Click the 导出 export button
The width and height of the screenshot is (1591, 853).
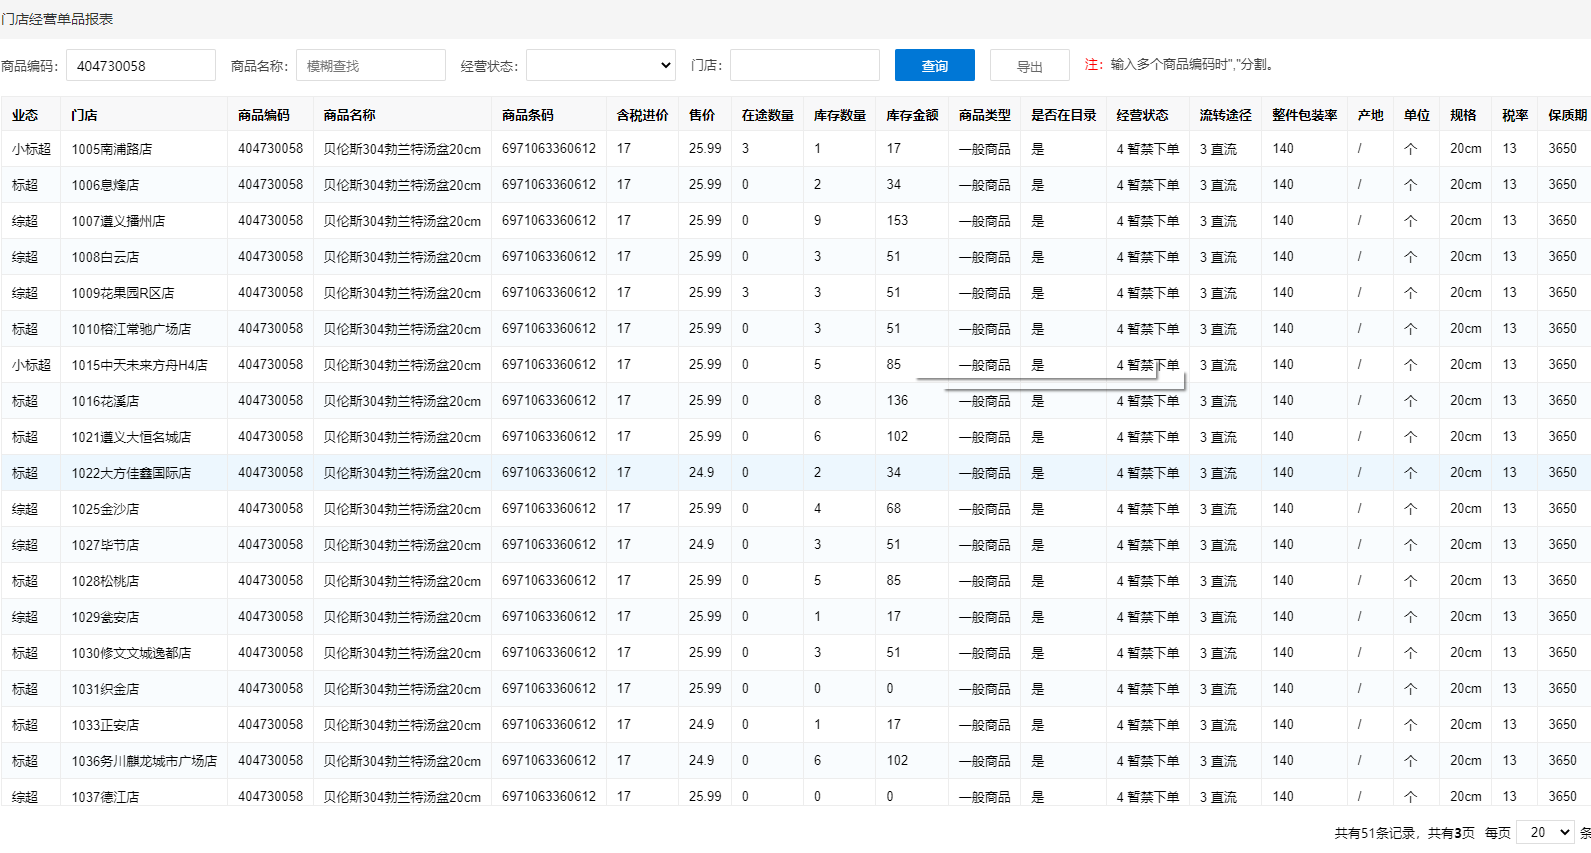click(1029, 66)
